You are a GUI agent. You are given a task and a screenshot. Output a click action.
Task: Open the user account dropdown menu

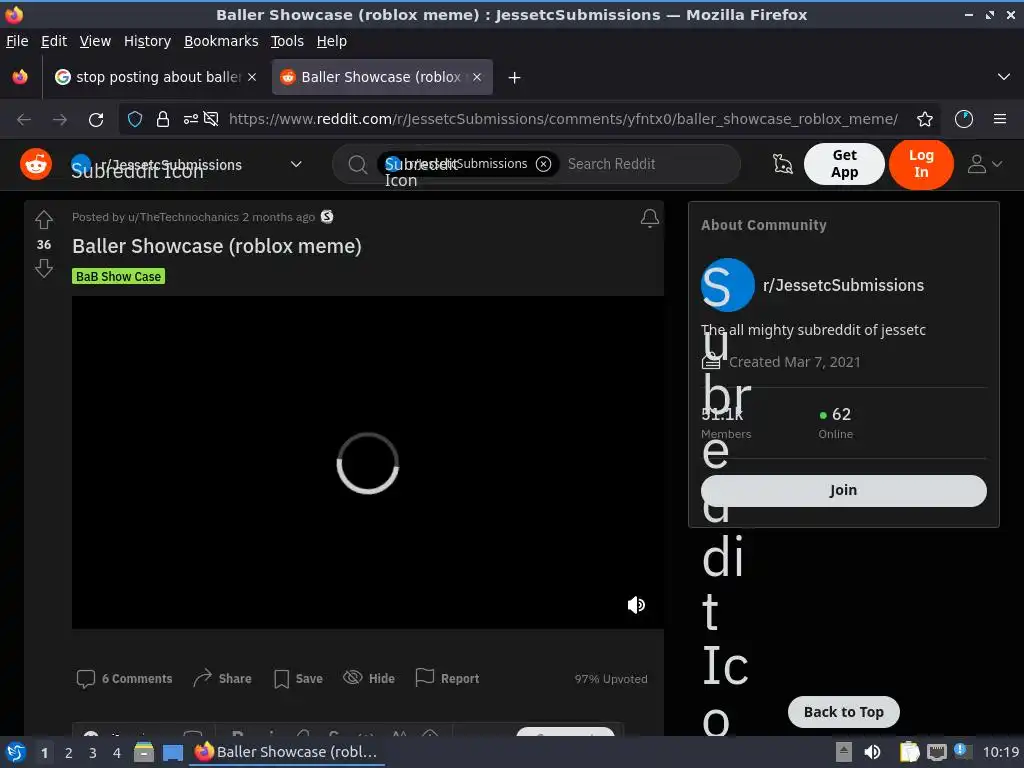point(984,164)
